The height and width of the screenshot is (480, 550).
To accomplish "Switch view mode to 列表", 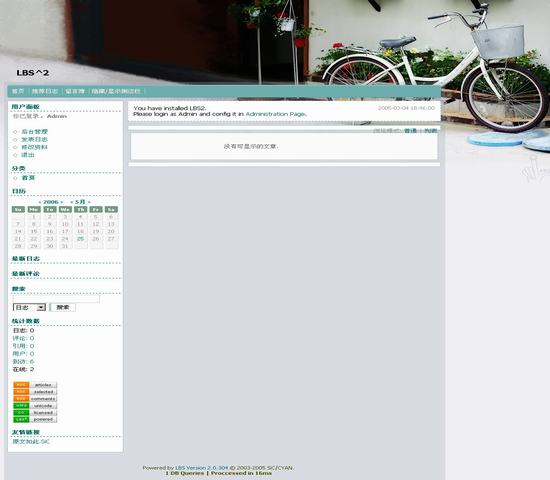I will [x=431, y=131].
